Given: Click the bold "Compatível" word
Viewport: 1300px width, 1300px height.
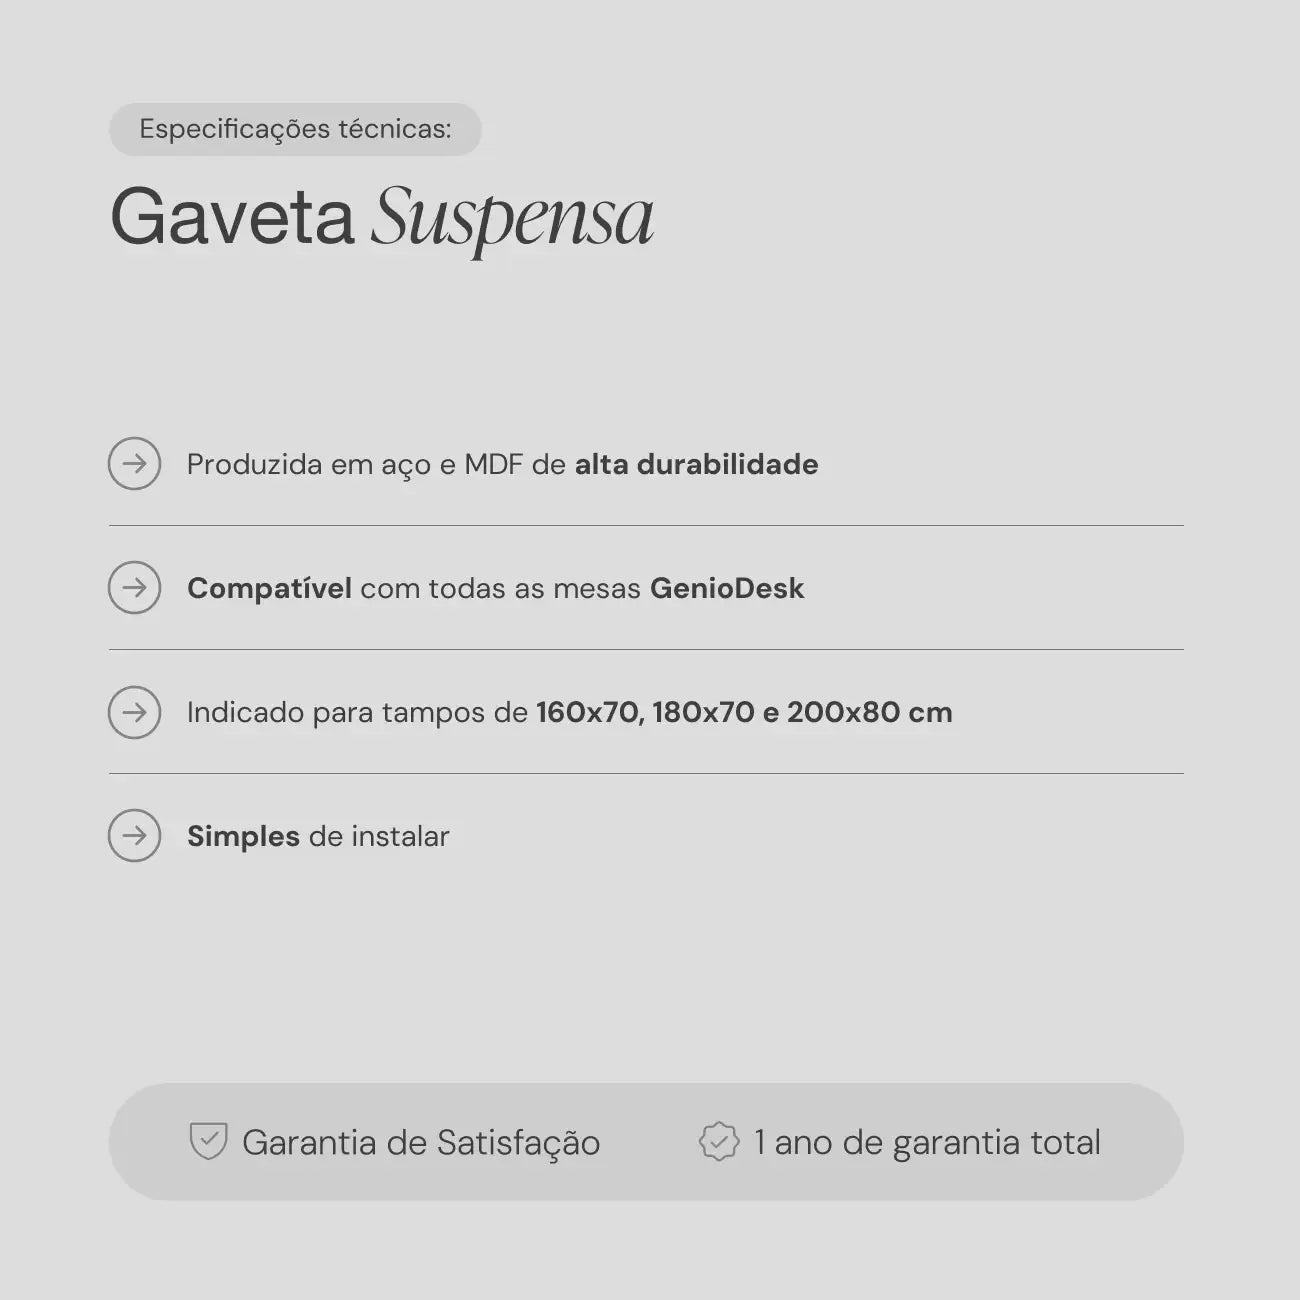Looking at the screenshot, I should pos(269,588).
